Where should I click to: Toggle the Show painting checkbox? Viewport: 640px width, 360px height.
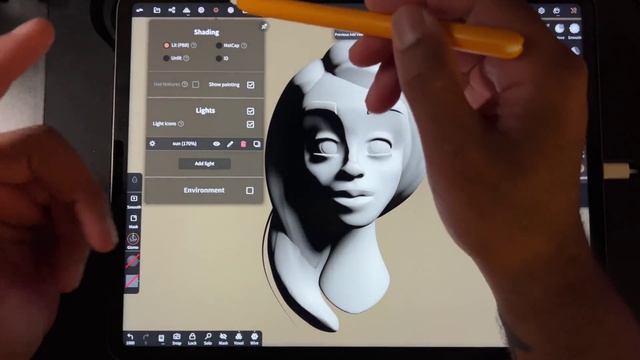pos(251,85)
